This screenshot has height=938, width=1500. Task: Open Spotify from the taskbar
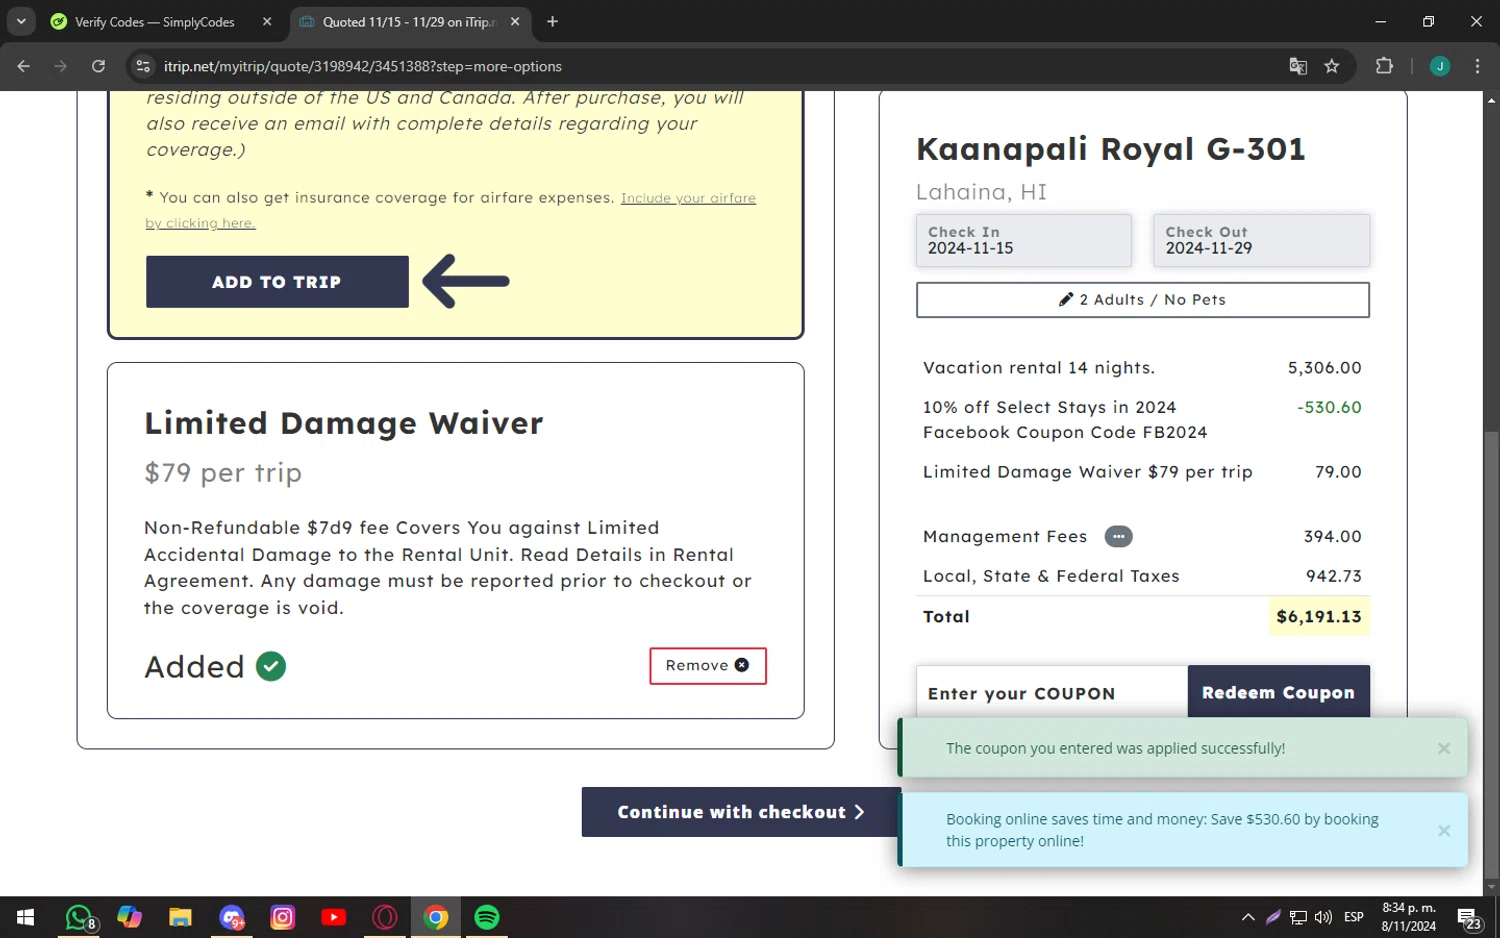[487, 917]
